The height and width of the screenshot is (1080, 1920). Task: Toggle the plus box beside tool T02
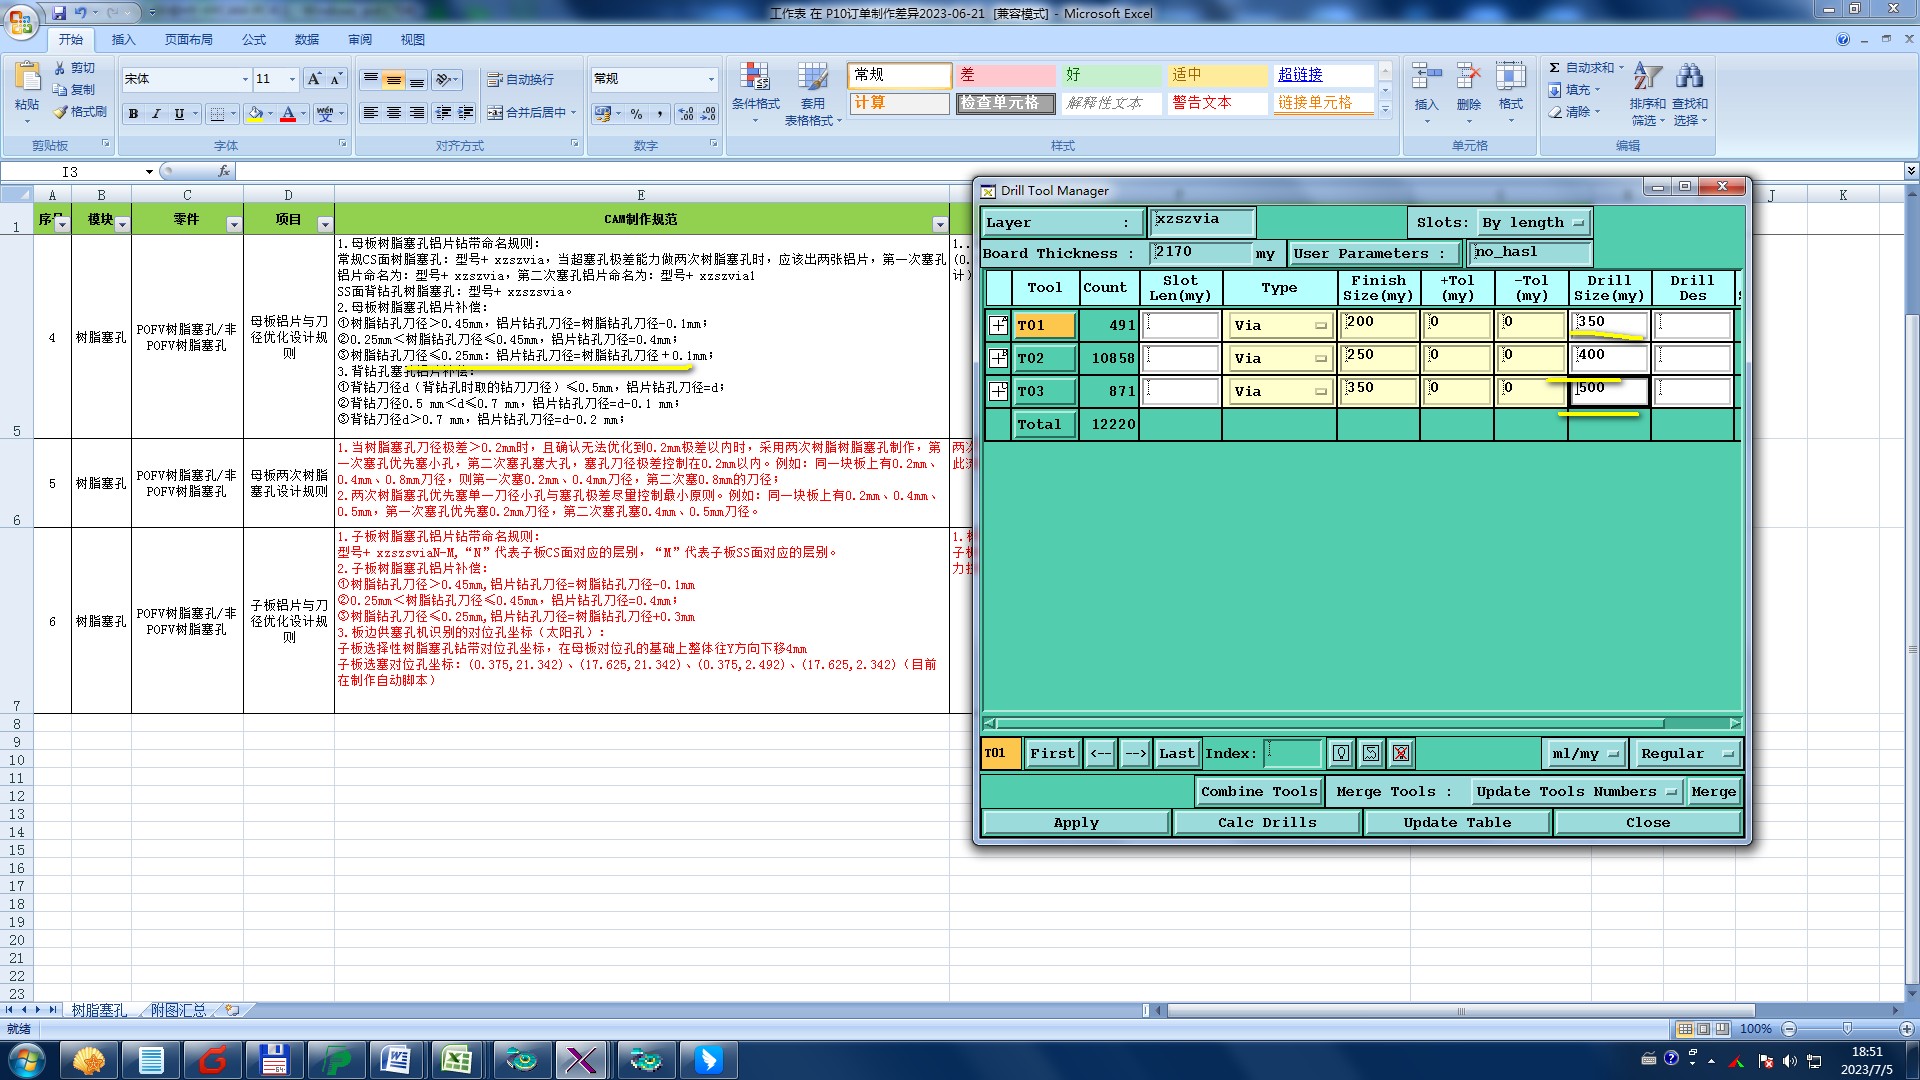click(x=998, y=358)
